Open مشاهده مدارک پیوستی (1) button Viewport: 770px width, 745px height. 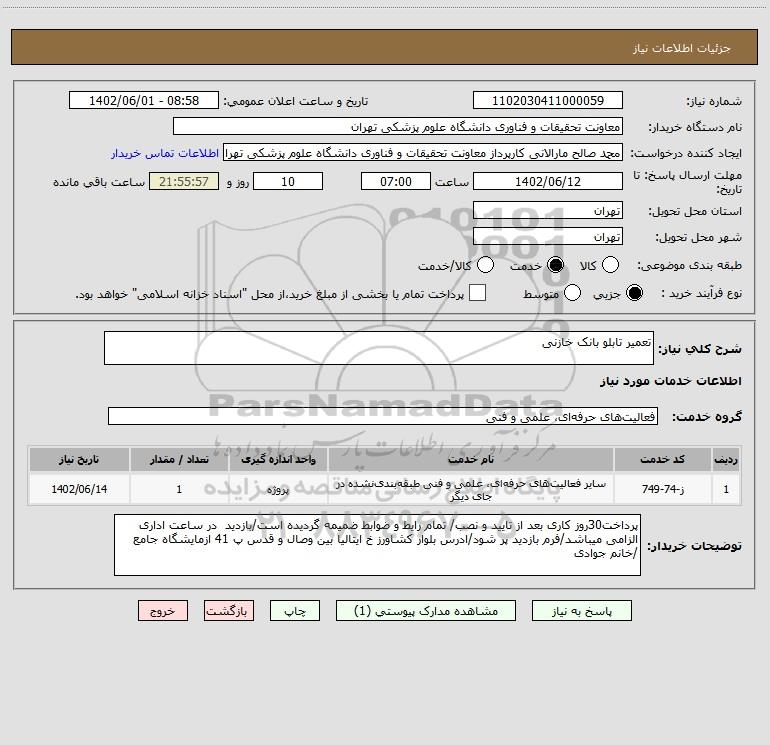click(x=426, y=611)
